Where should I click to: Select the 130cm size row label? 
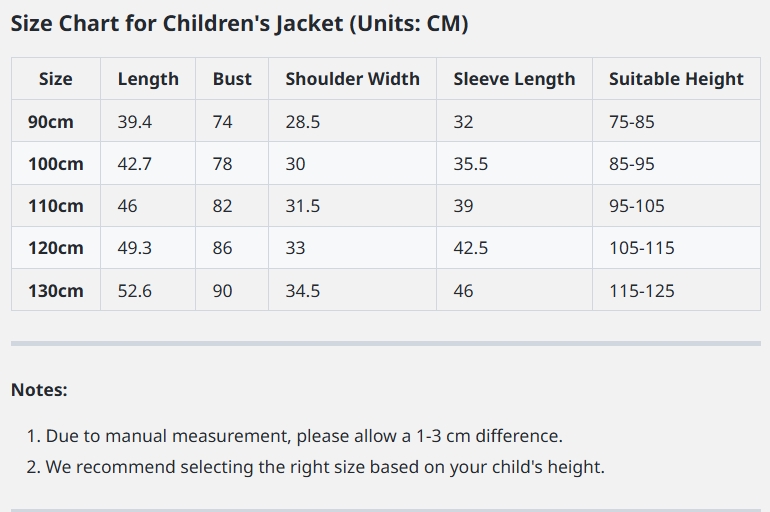tap(56, 291)
